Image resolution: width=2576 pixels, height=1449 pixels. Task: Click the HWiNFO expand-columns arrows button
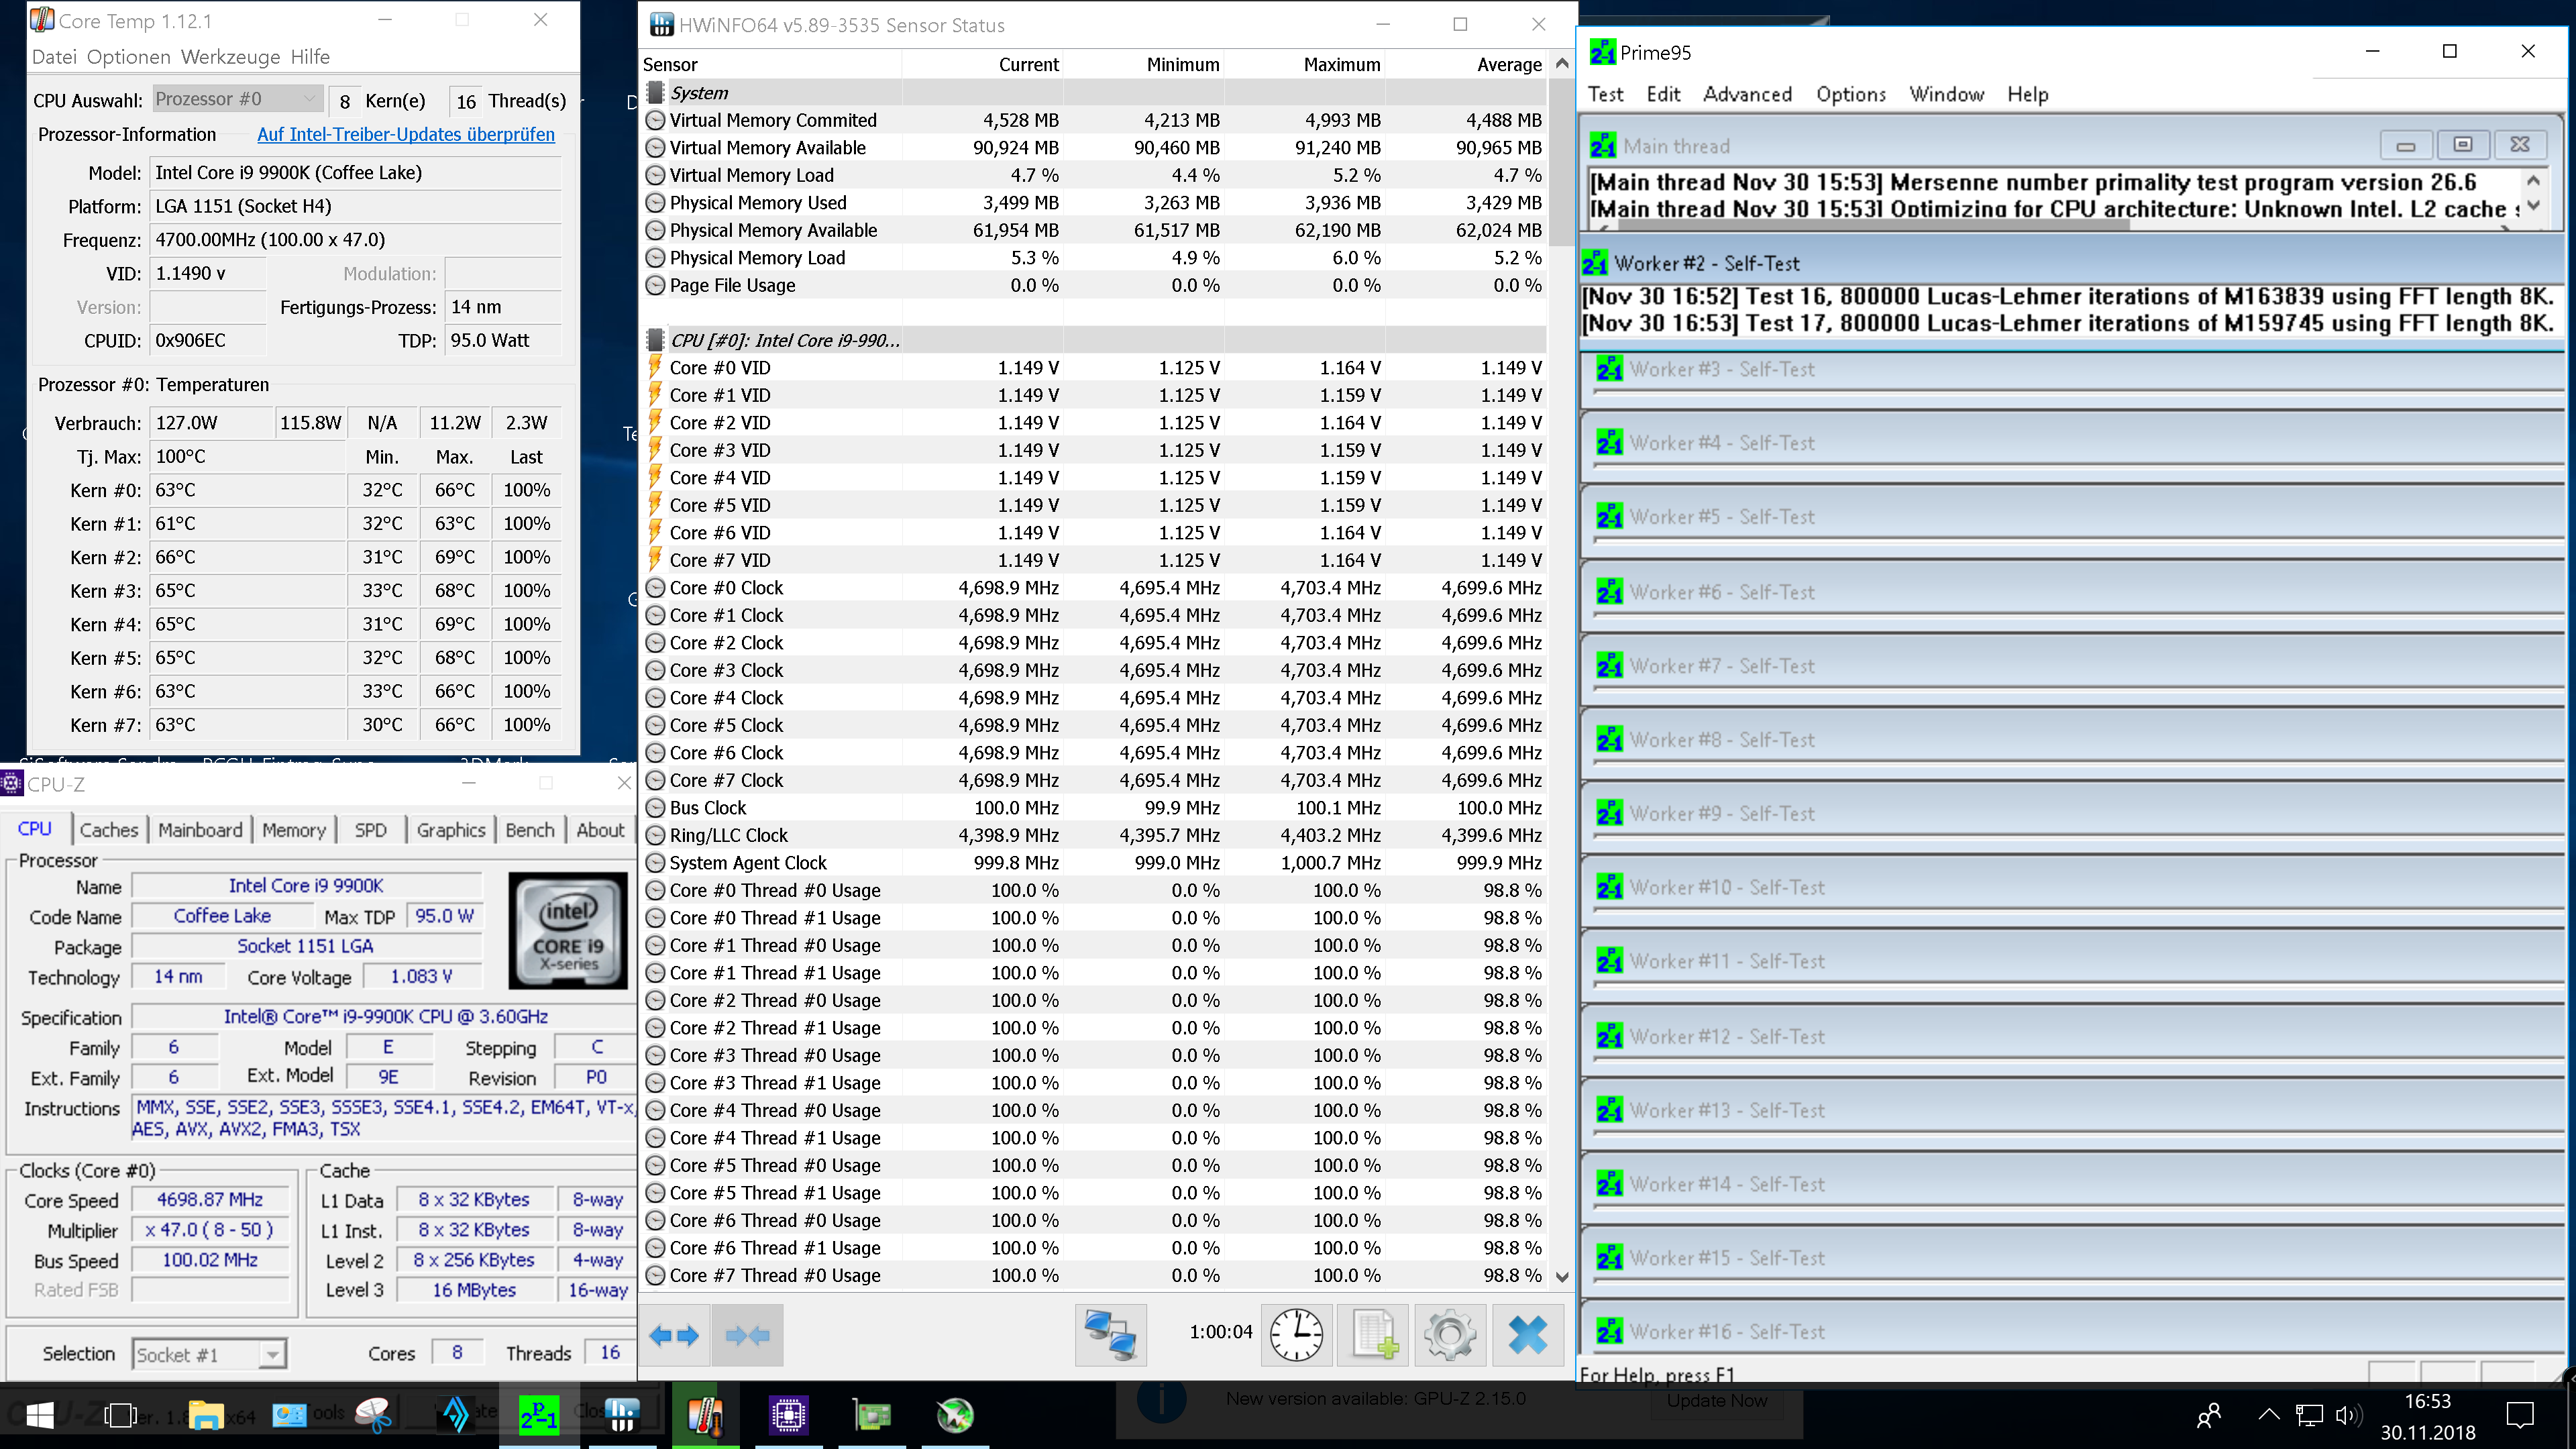coord(674,1334)
